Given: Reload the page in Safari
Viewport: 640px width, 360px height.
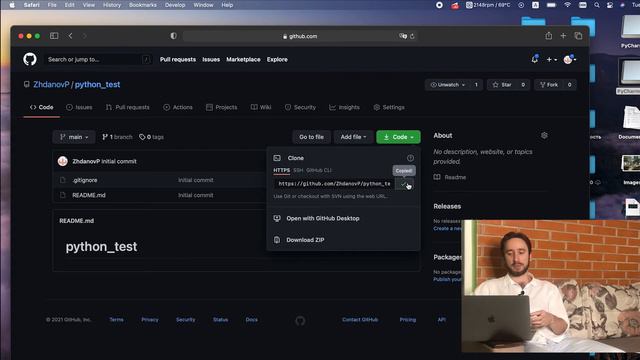Looking at the screenshot, I should (412, 36).
